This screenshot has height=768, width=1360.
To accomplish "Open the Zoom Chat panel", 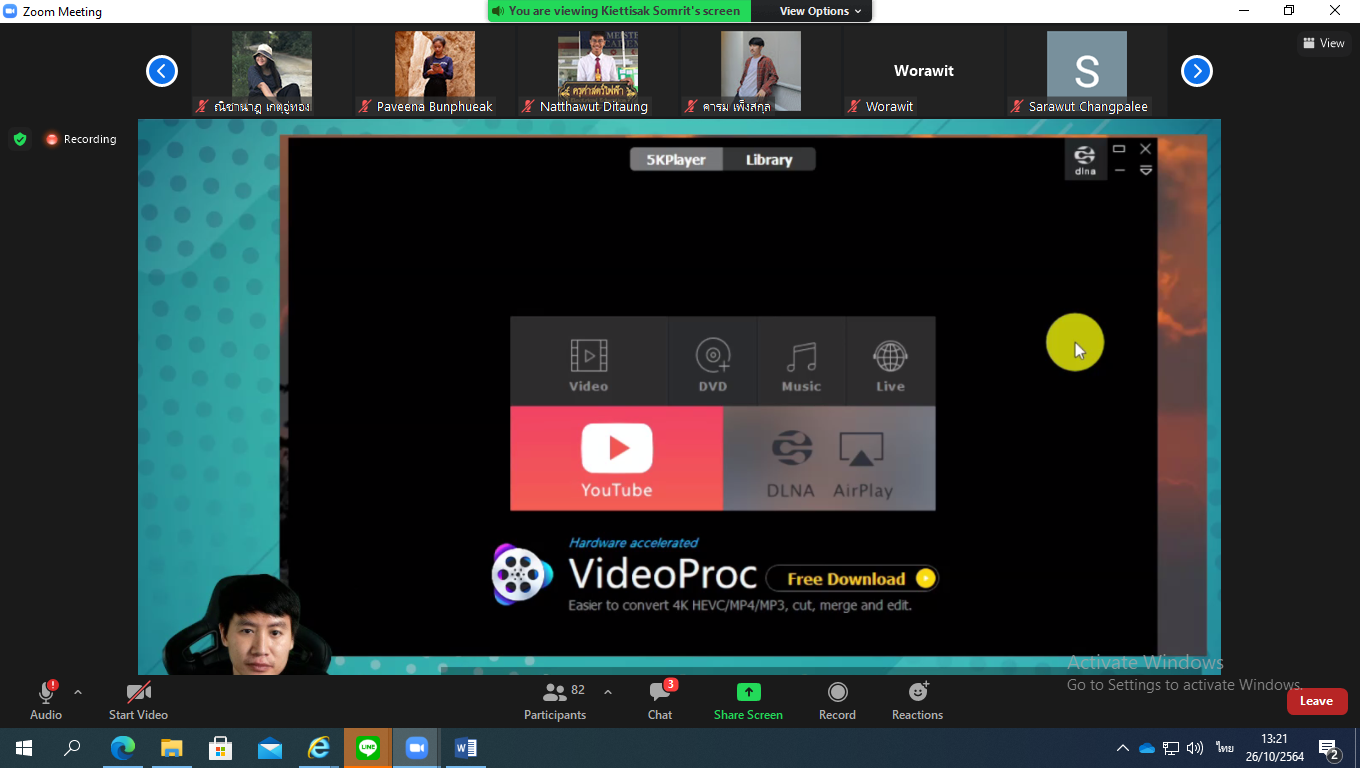I will pos(660,700).
